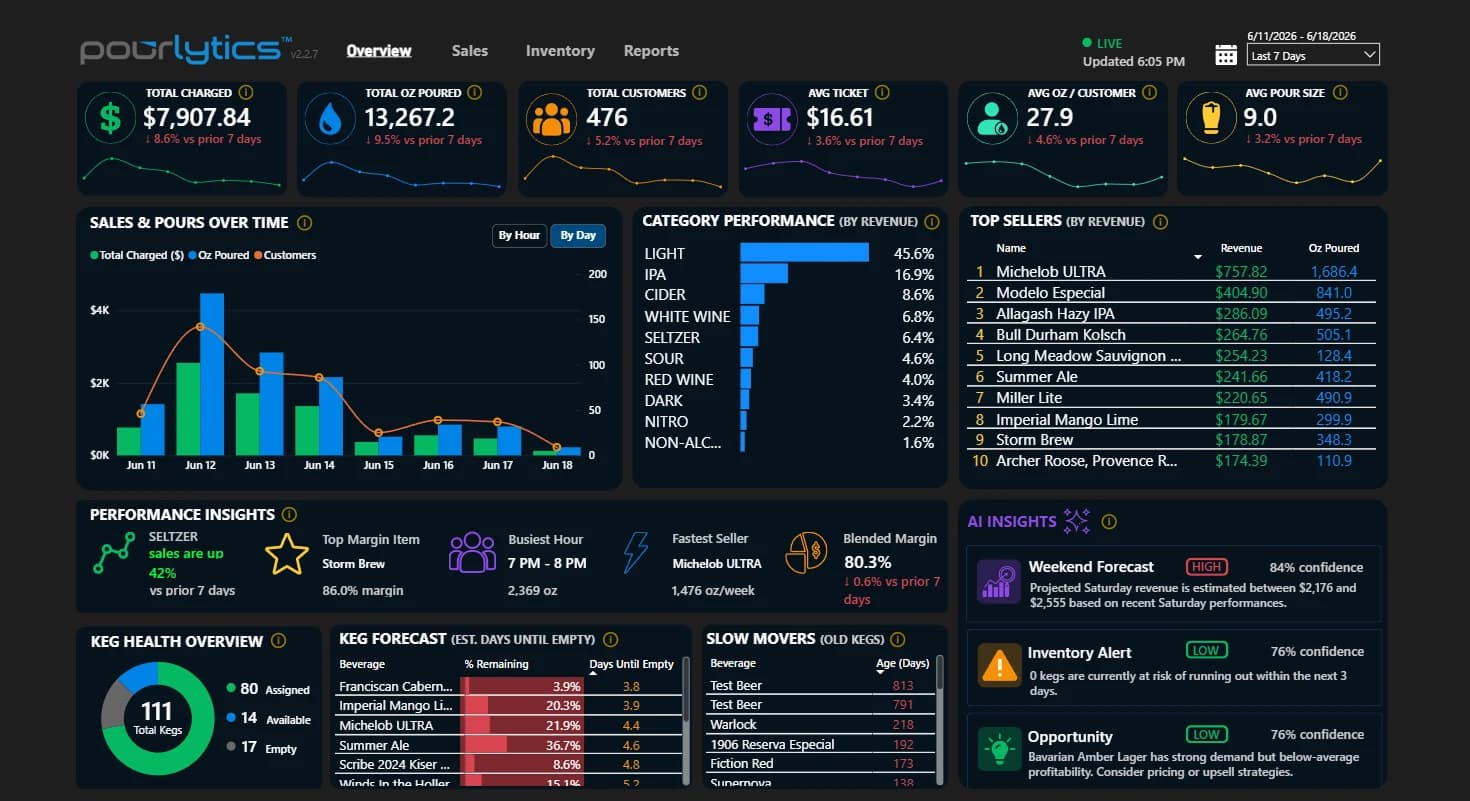This screenshot has height=801, width=1470.
Task: Open the Last 7 Days date range dropdown
Action: [x=1313, y=56]
